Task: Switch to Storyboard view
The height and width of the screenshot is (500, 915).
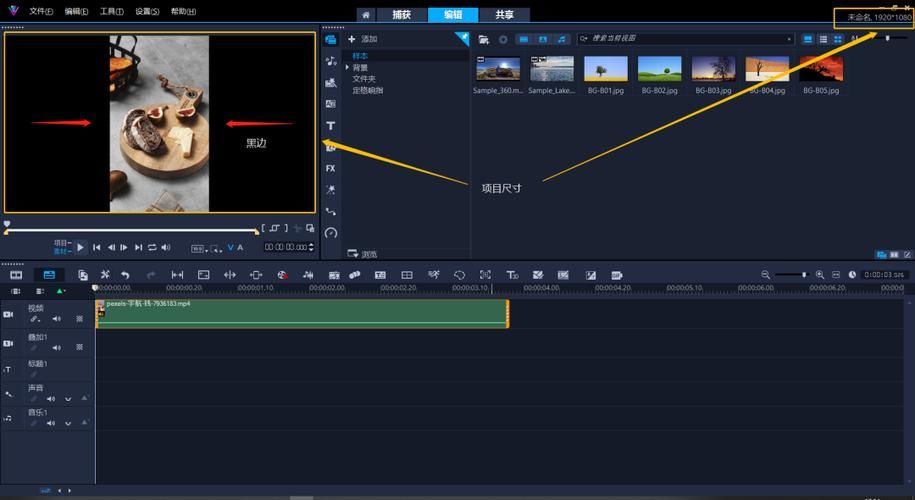Action: pos(16,274)
